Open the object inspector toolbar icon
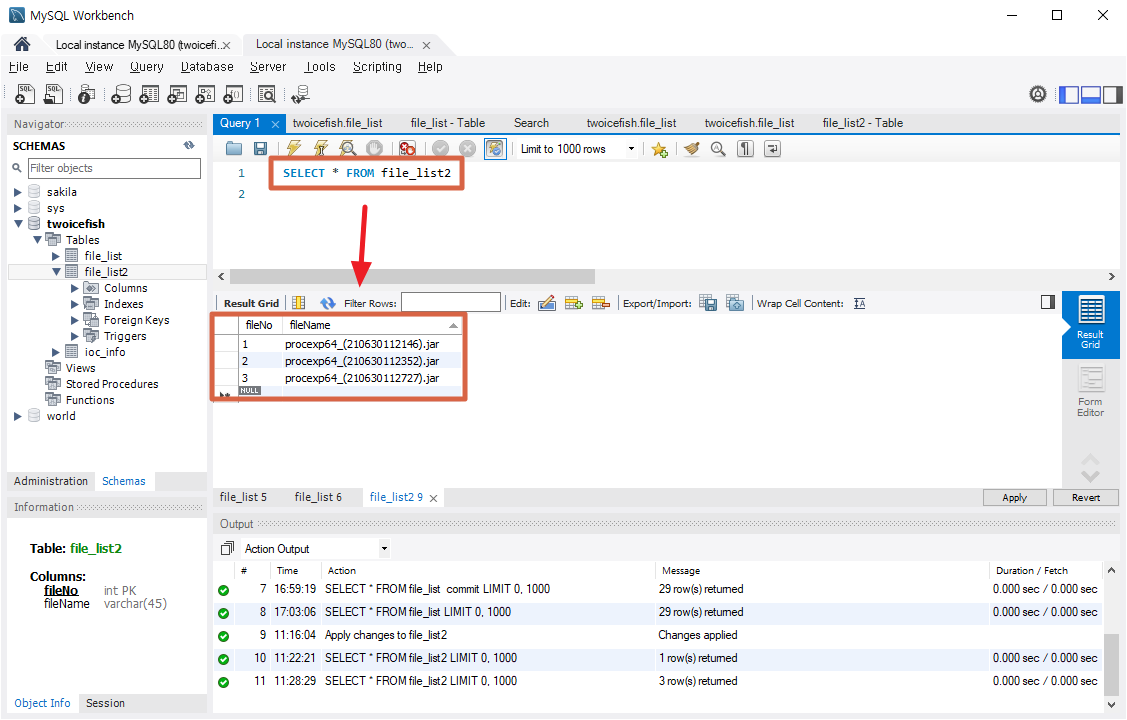1127x720 pixels. click(86, 94)
